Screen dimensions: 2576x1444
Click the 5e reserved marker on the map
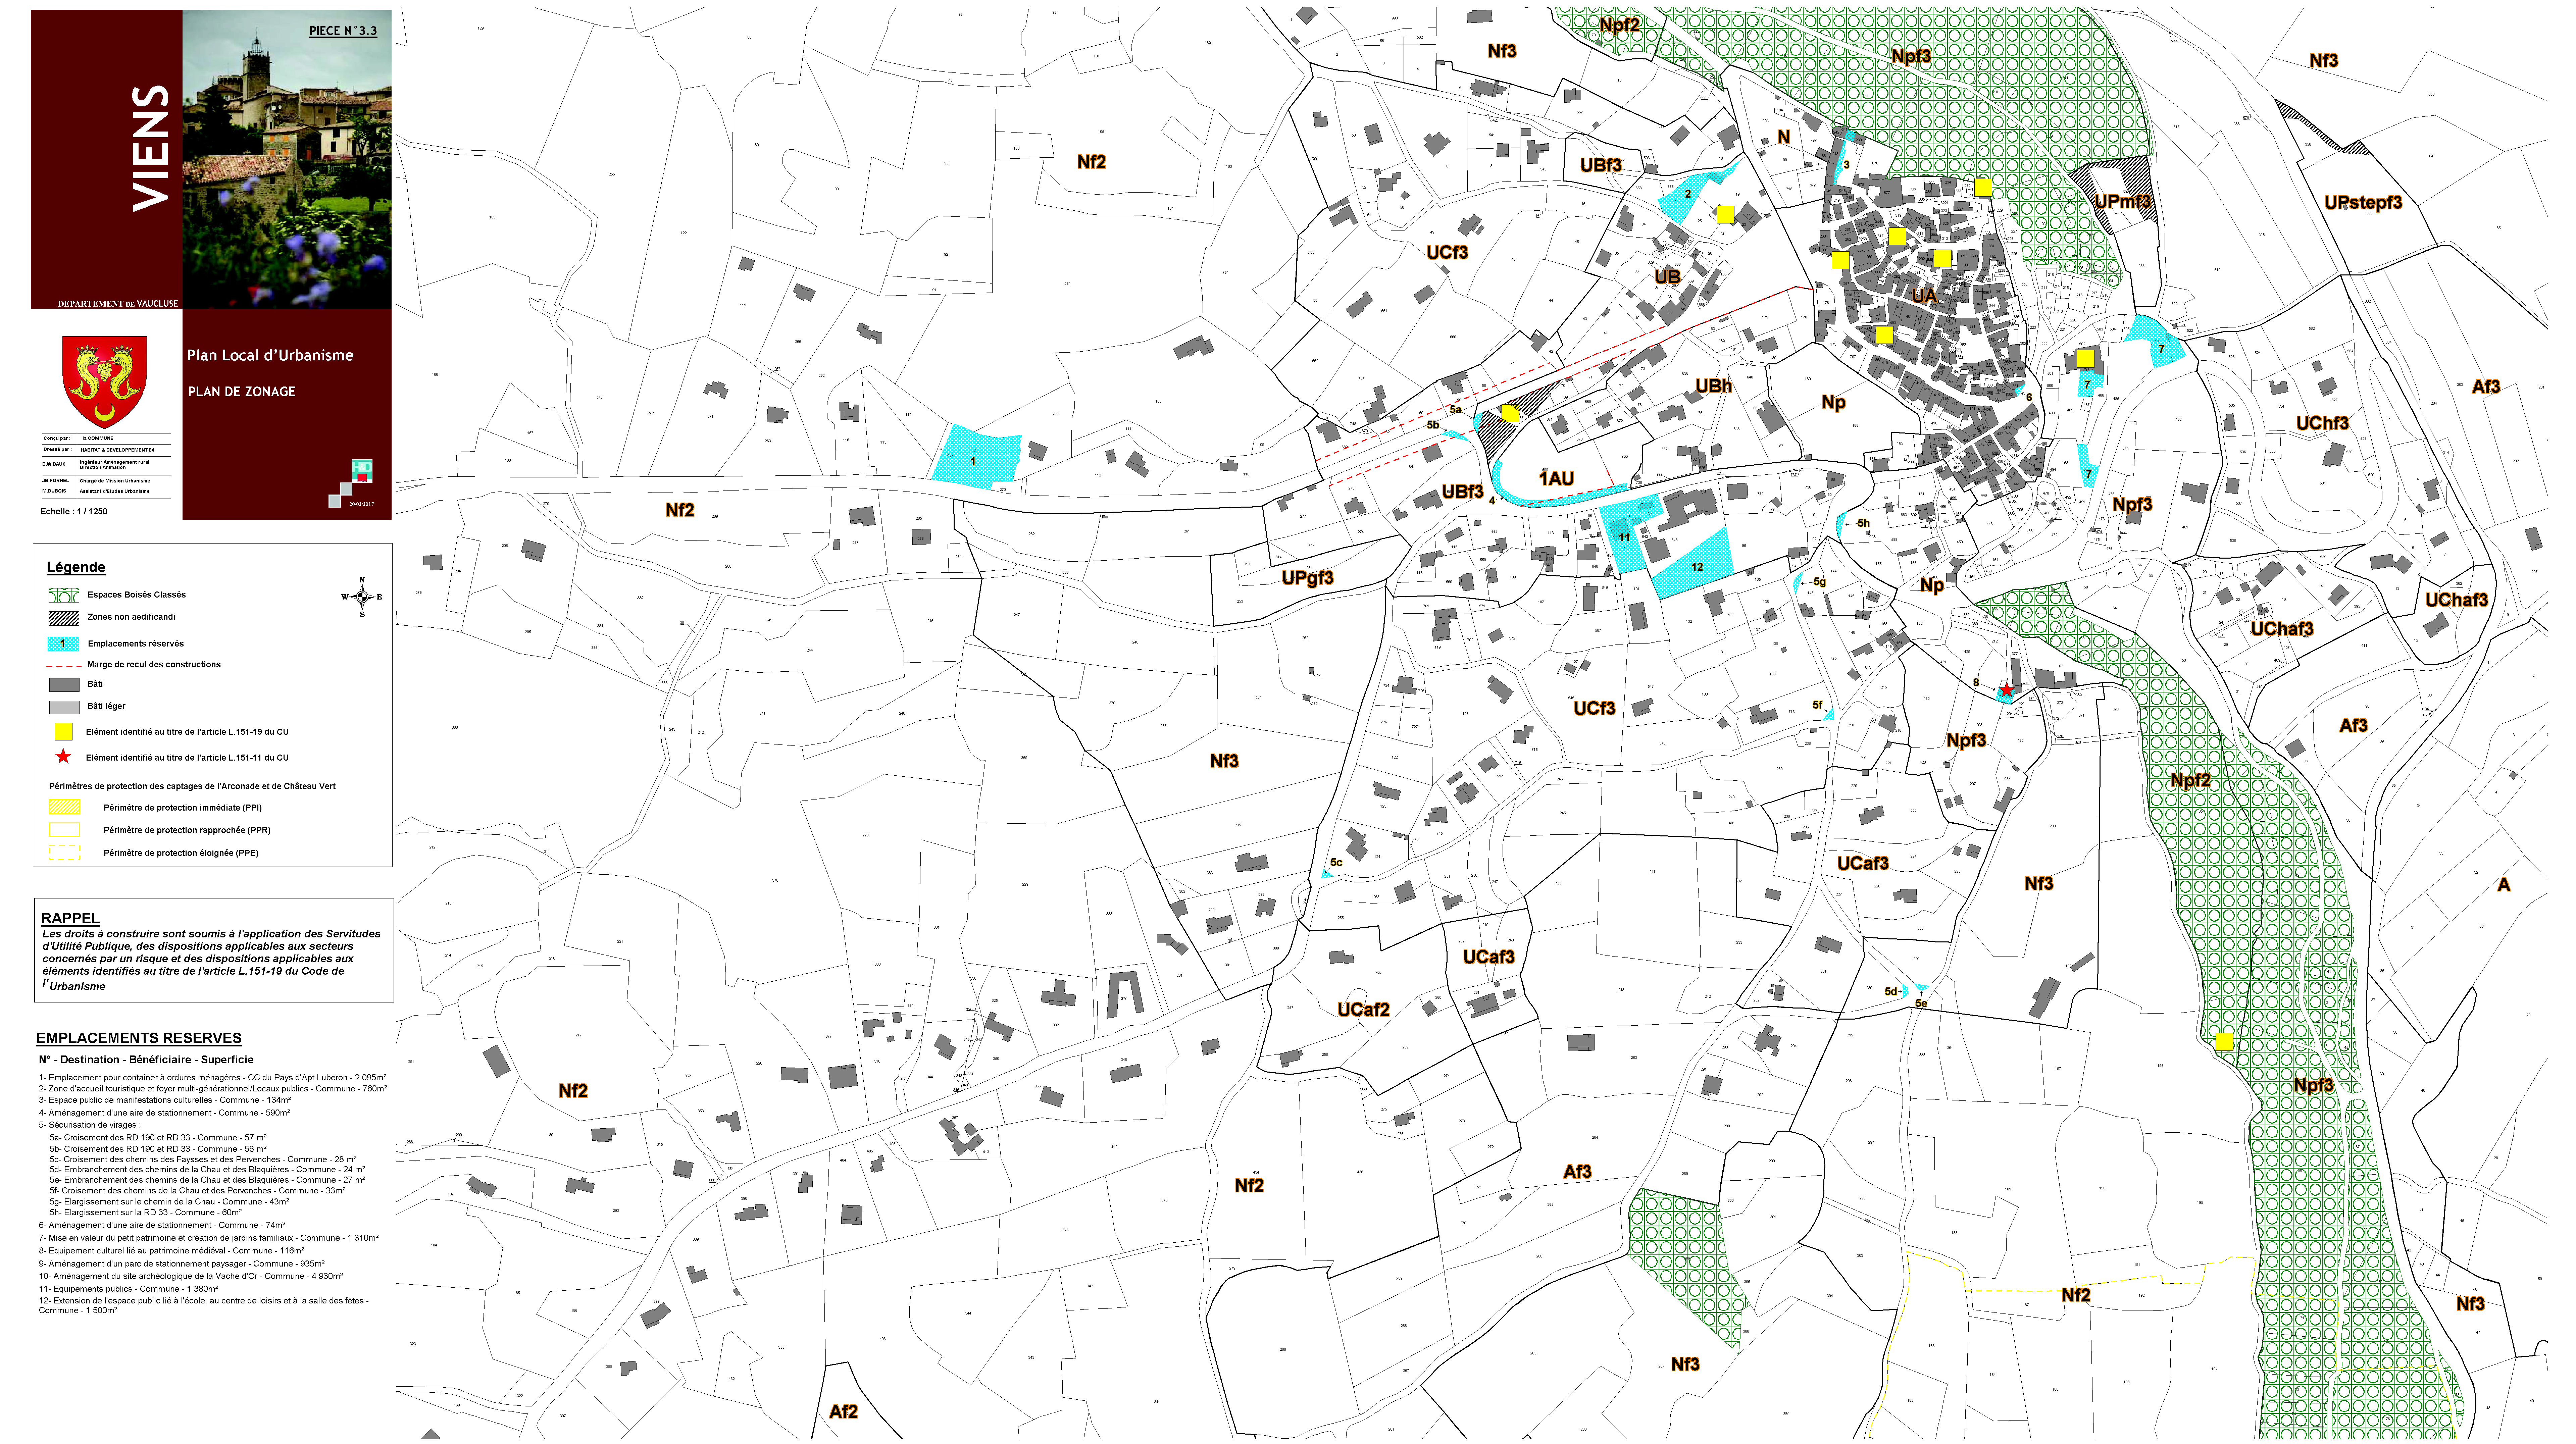[1921, 1003]
